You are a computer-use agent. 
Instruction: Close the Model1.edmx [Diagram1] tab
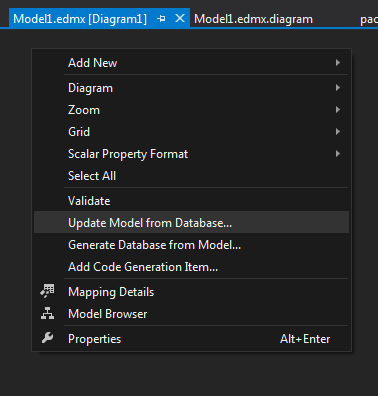180,19
